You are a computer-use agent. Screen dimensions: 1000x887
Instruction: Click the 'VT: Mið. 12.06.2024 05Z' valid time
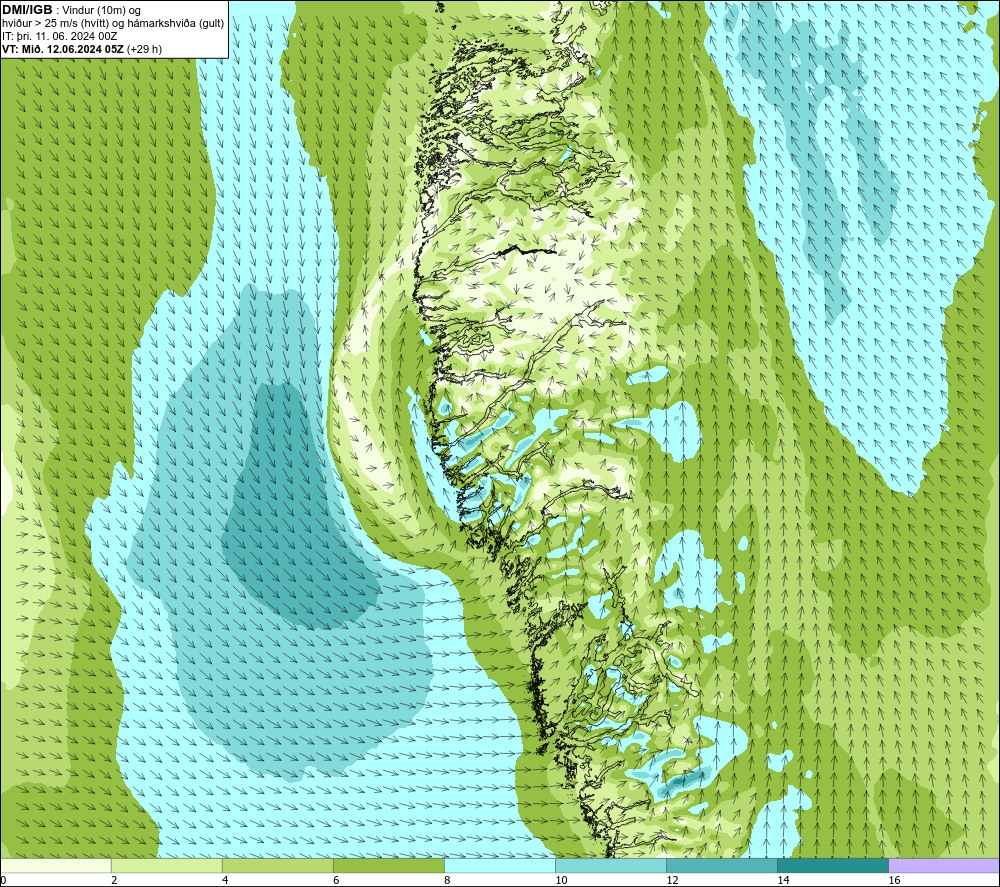tap(63, 49)
